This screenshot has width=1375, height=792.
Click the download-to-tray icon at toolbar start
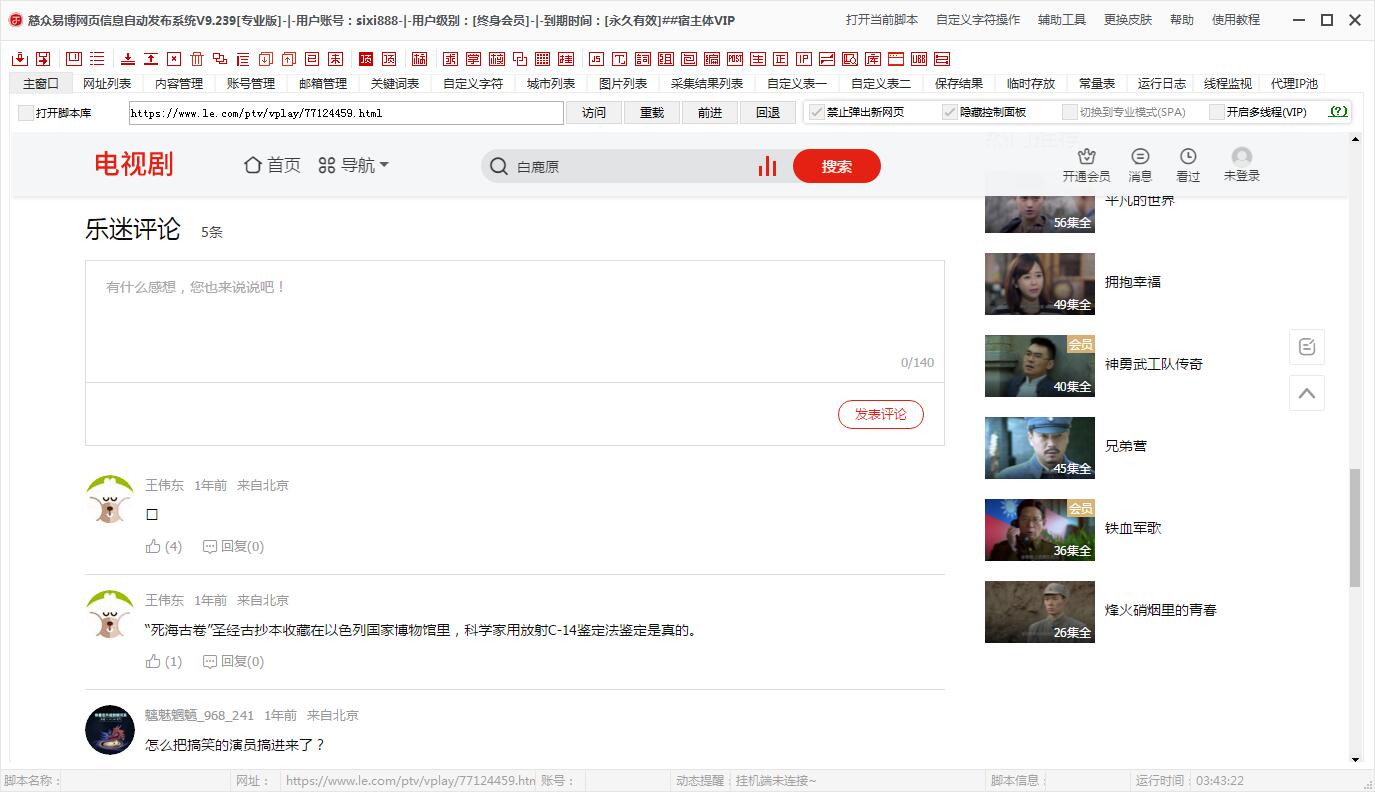19,58
